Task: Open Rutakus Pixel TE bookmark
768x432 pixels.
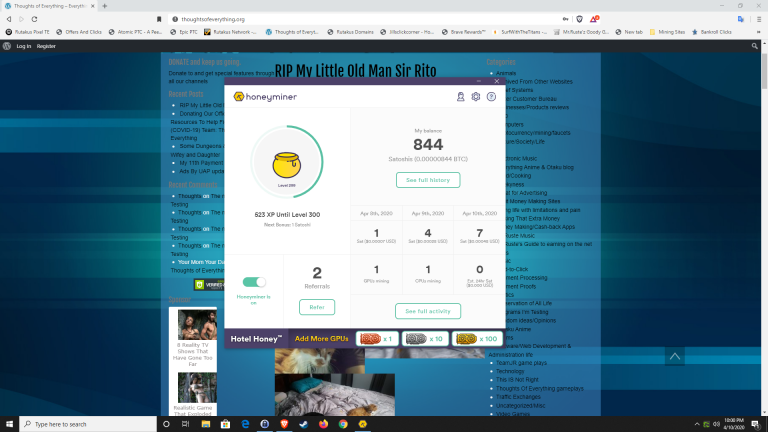Action: click(27, 32)
